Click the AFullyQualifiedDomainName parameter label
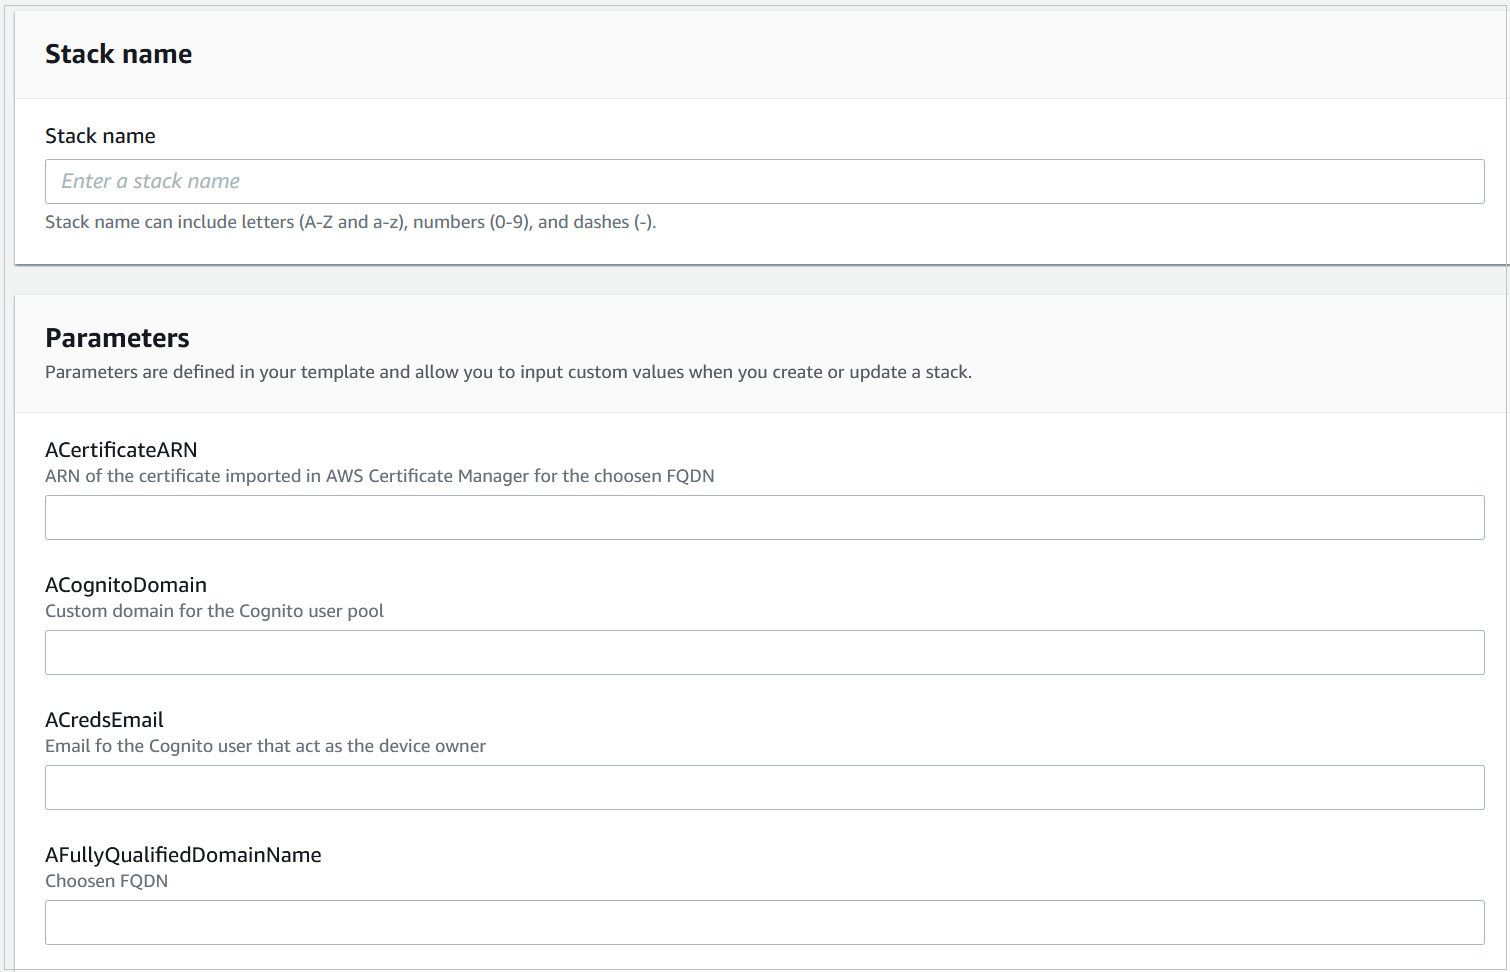Image resolution: width=1510 pixels, height=972 pixels. (183, 855)
